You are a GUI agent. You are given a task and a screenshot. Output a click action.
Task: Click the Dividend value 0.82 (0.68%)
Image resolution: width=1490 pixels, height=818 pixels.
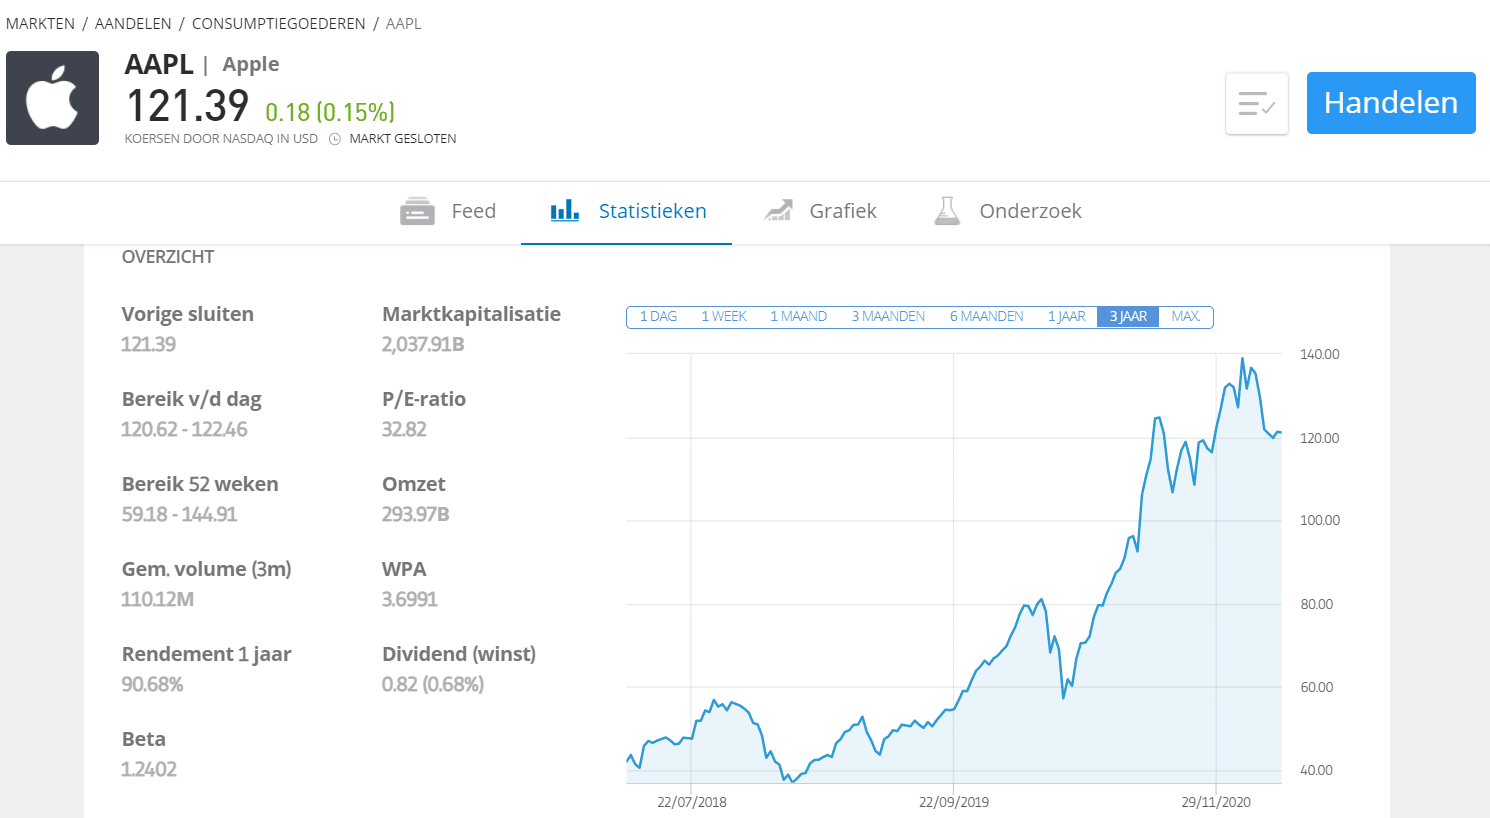pos(433,684)
